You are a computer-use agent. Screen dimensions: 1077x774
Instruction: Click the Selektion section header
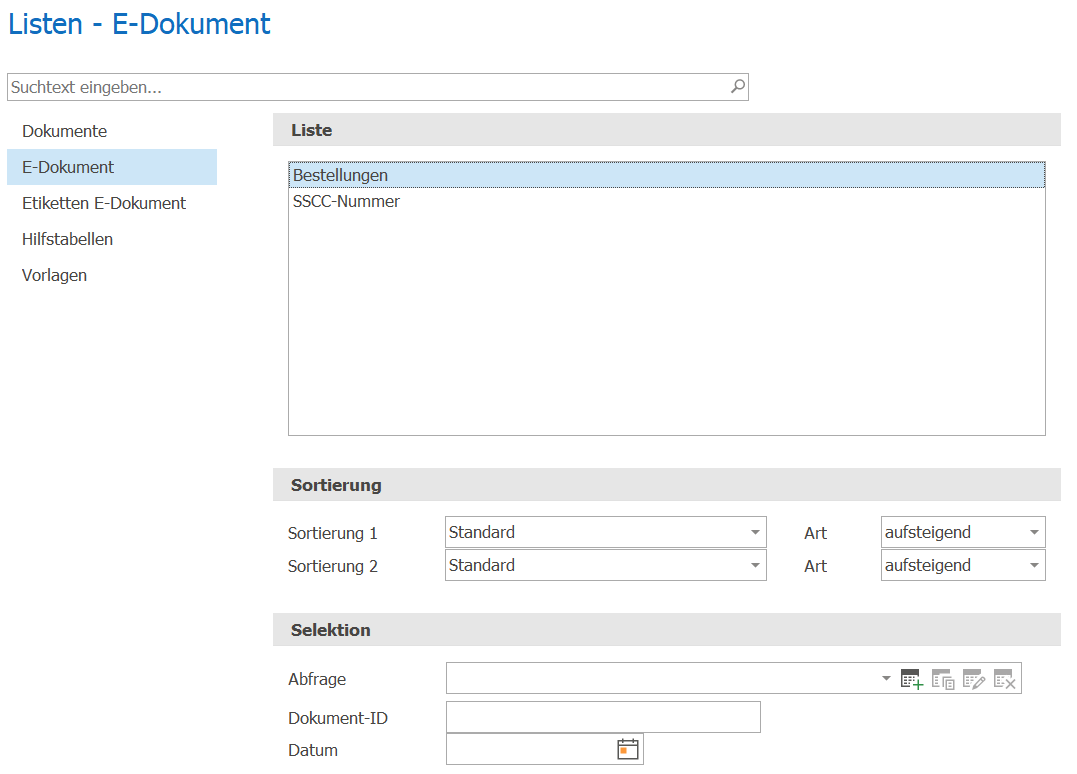pyautogui.click(x=666, y=630)
